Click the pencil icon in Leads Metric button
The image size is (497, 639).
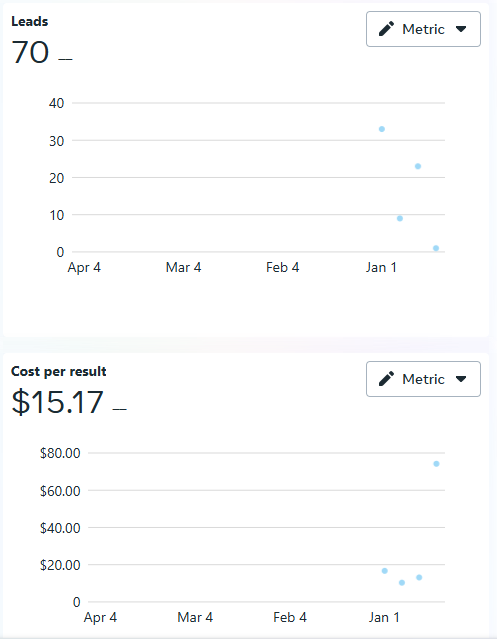click(386, 29)
